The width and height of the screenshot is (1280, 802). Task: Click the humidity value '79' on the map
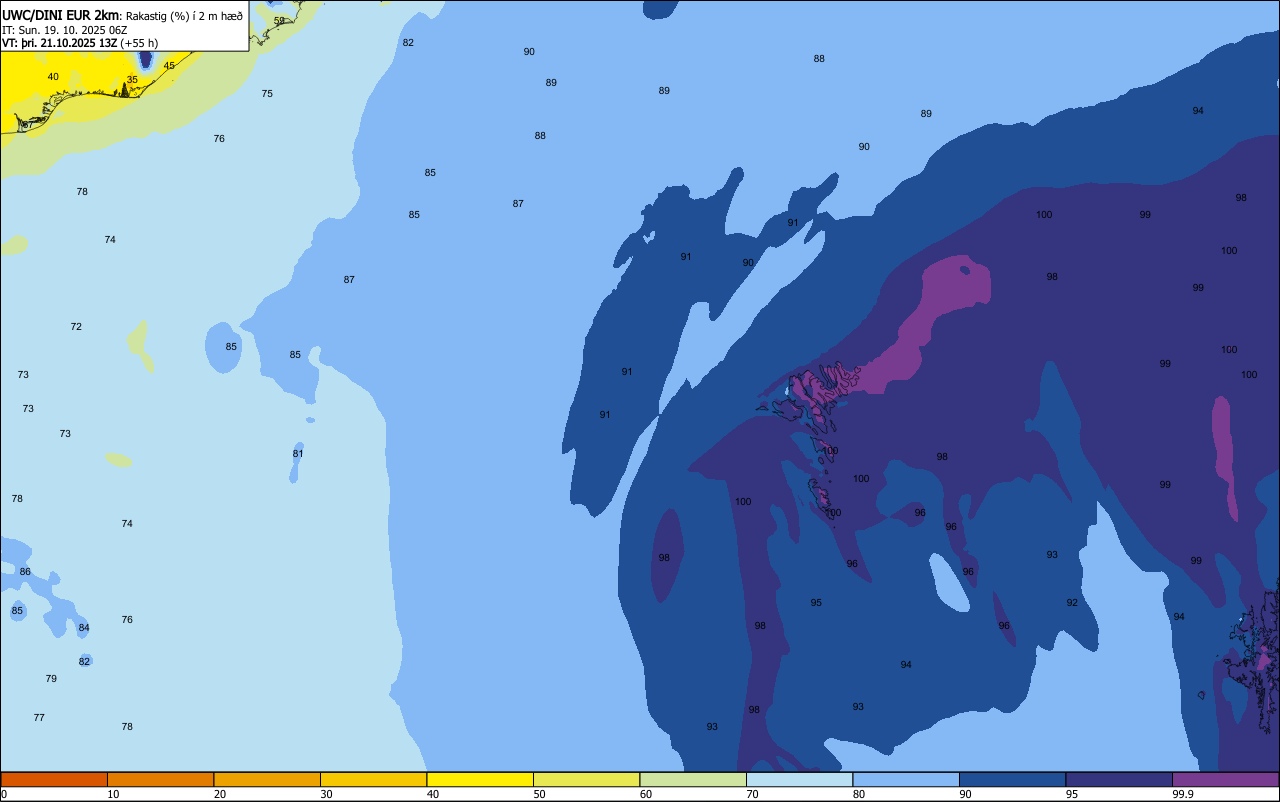point(51,679)
